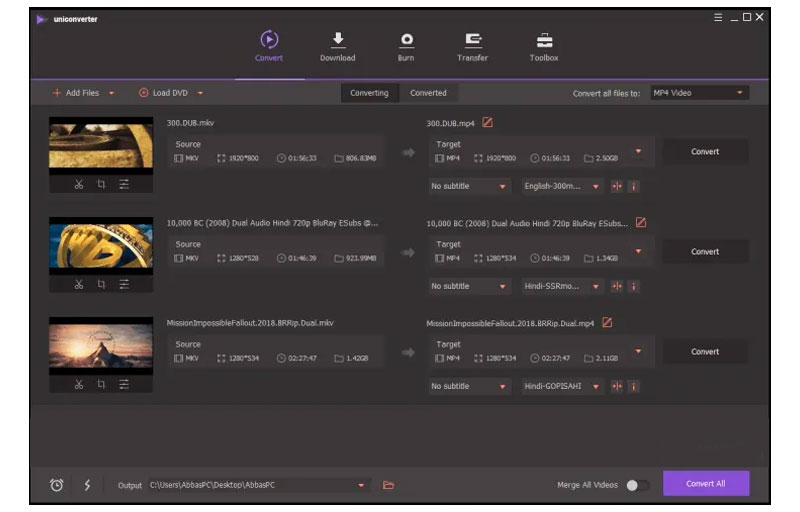Select the Mission Impossible Fallout video thumbnail
The image size is (800, 512).
tap(101, 346)
